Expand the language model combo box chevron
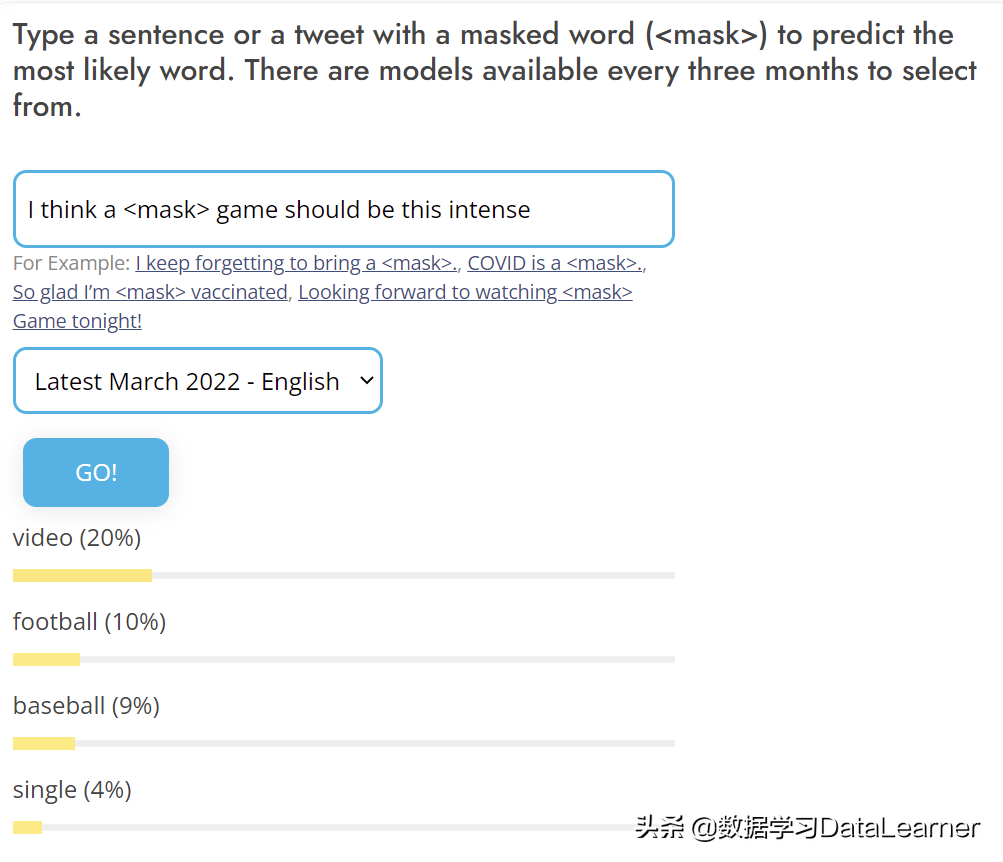Image resolution: width=1003 pixels, height=862 pixels. tap(362, 380)
